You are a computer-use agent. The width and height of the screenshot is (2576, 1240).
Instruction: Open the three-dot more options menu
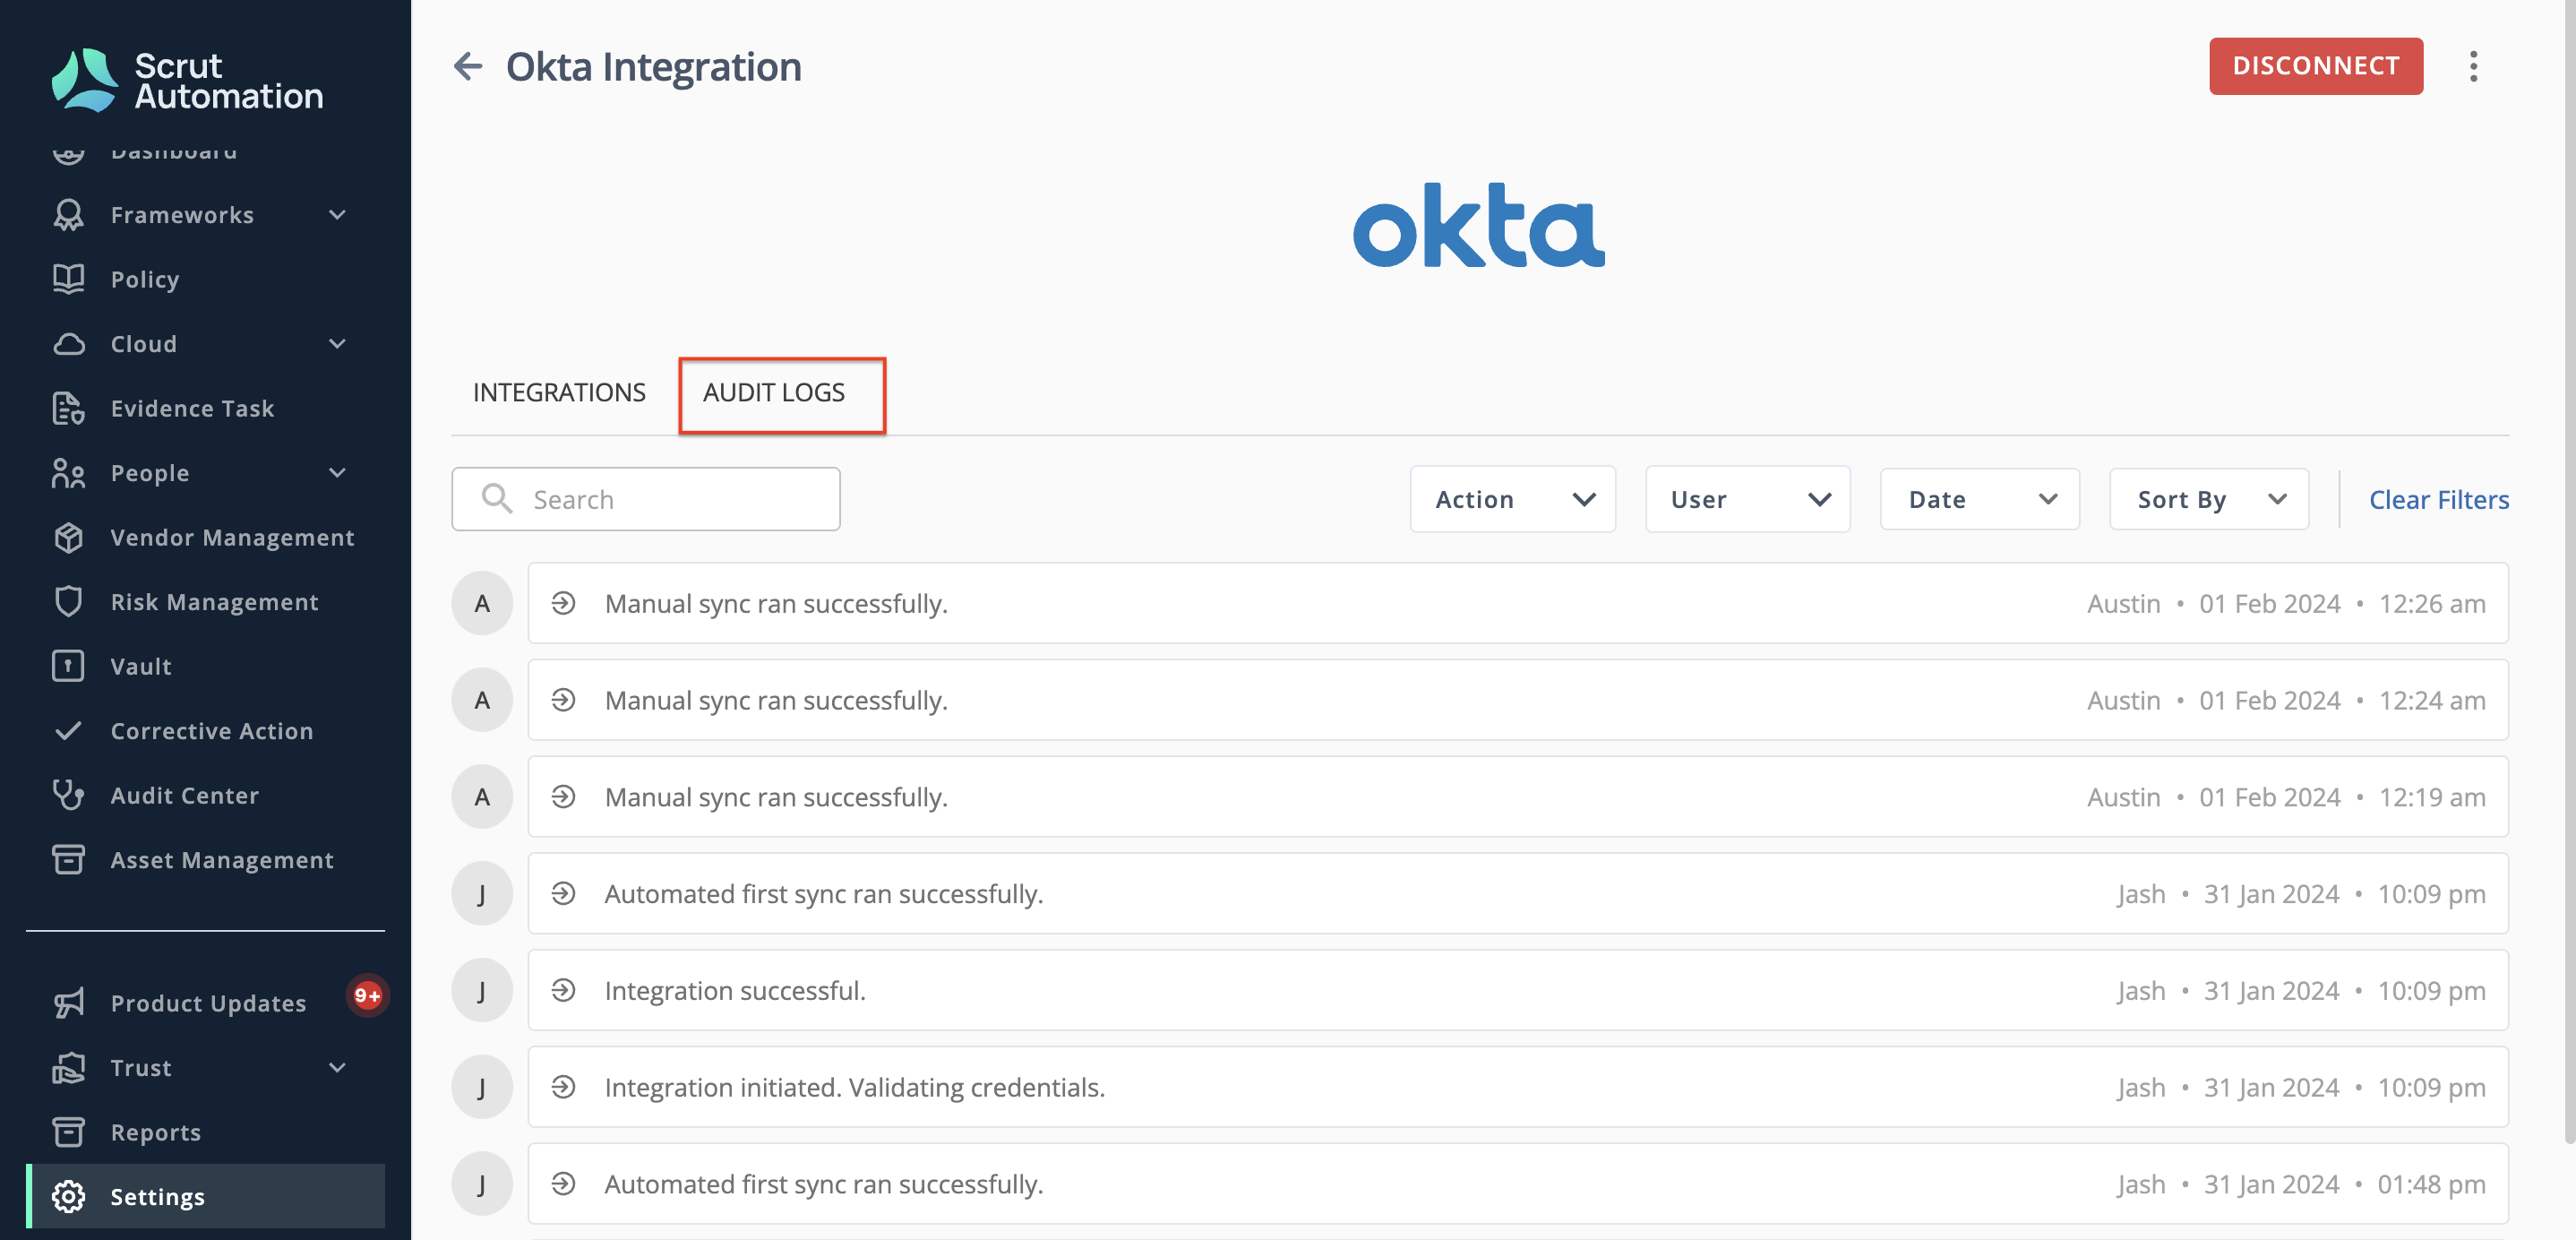click(2473, 67)
